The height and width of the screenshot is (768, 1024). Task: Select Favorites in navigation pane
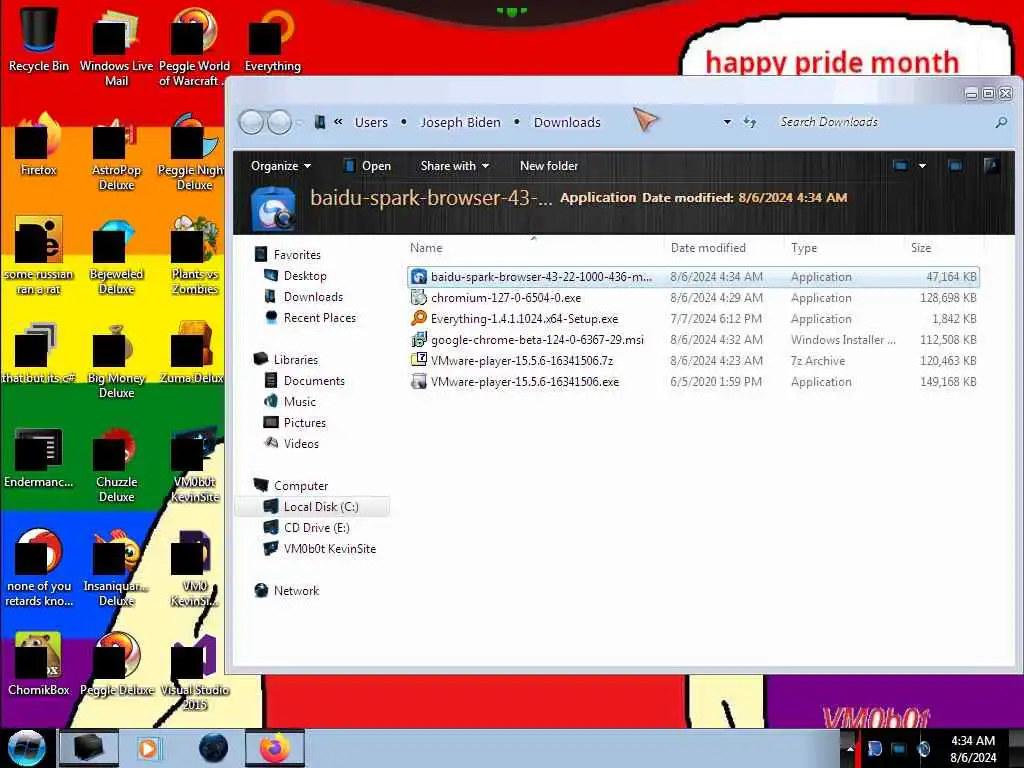point(288,255)
